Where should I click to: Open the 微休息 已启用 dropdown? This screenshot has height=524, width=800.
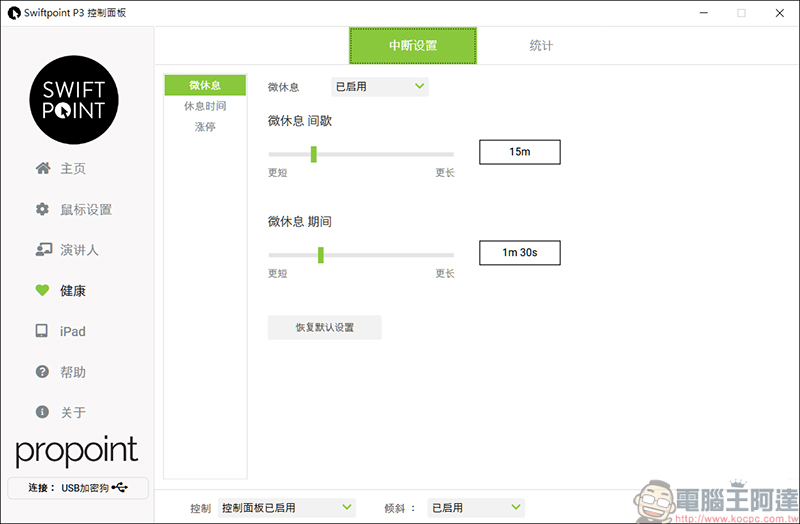pos(380,87)
